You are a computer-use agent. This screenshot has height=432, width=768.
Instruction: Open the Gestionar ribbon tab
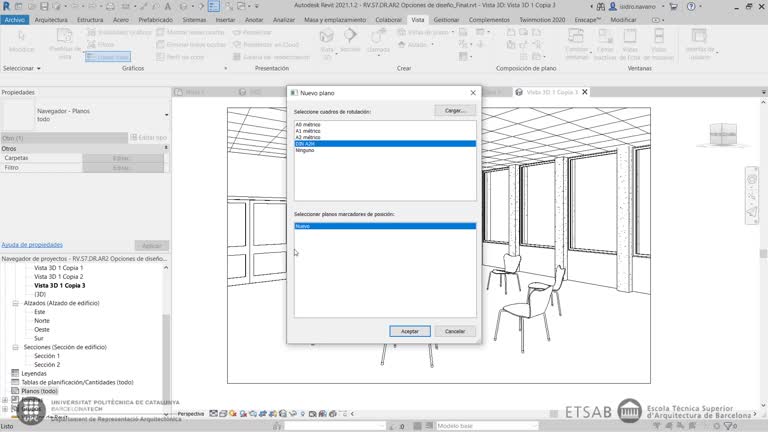[x=446, y=19]
